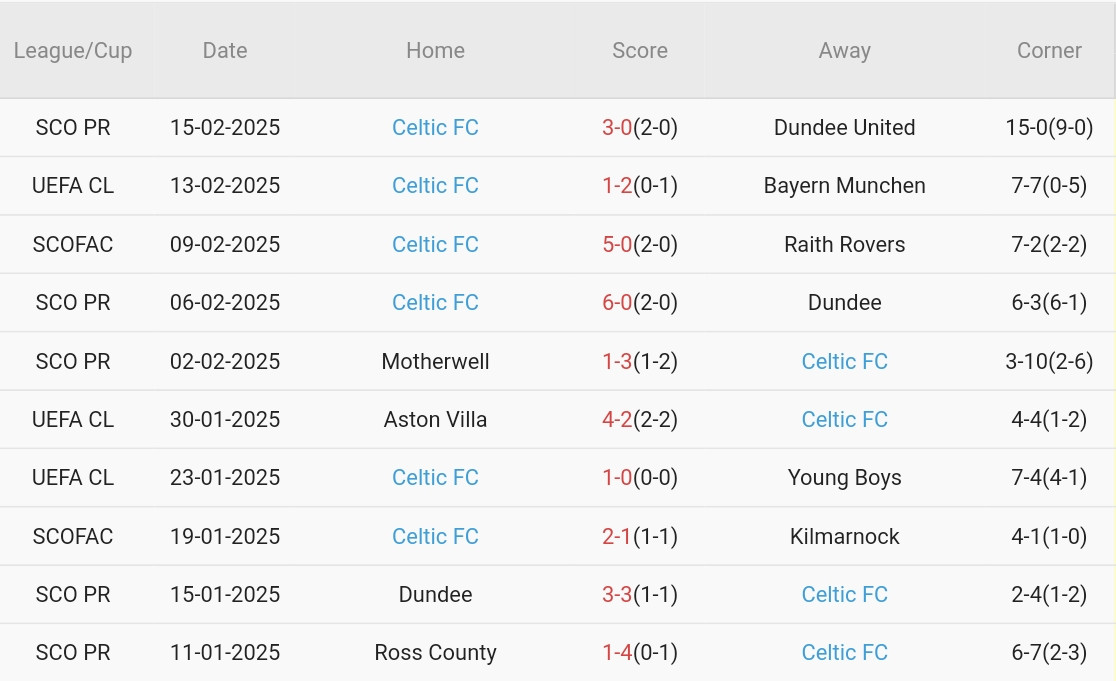Screen dimensions: 1116x681
Task: Select the Away column header
Action: [x=844, y=51]
